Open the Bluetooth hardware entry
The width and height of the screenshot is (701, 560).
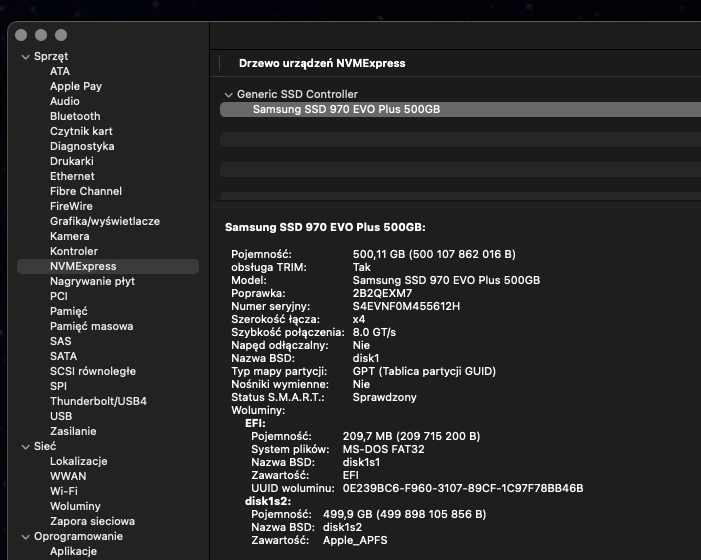click(x=75, y=117)
